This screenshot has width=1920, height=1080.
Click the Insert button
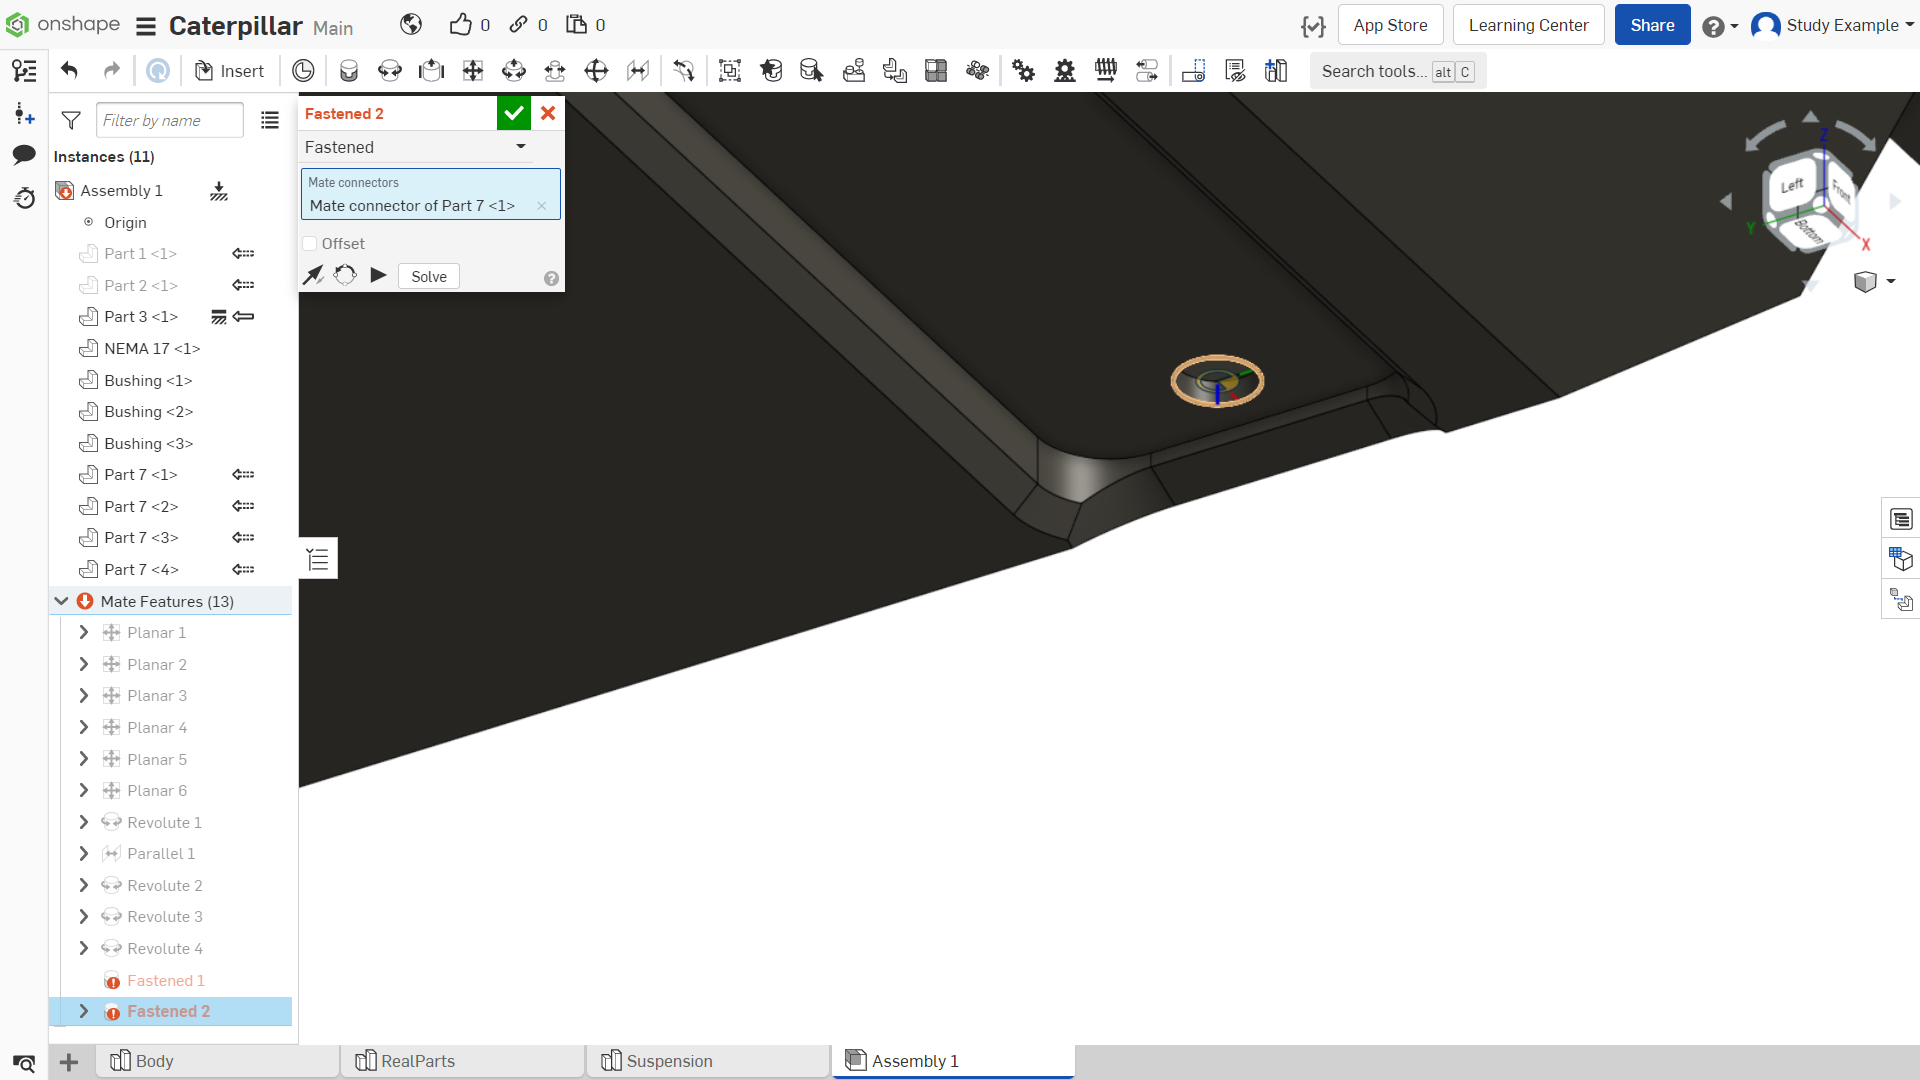pos(229,71)
